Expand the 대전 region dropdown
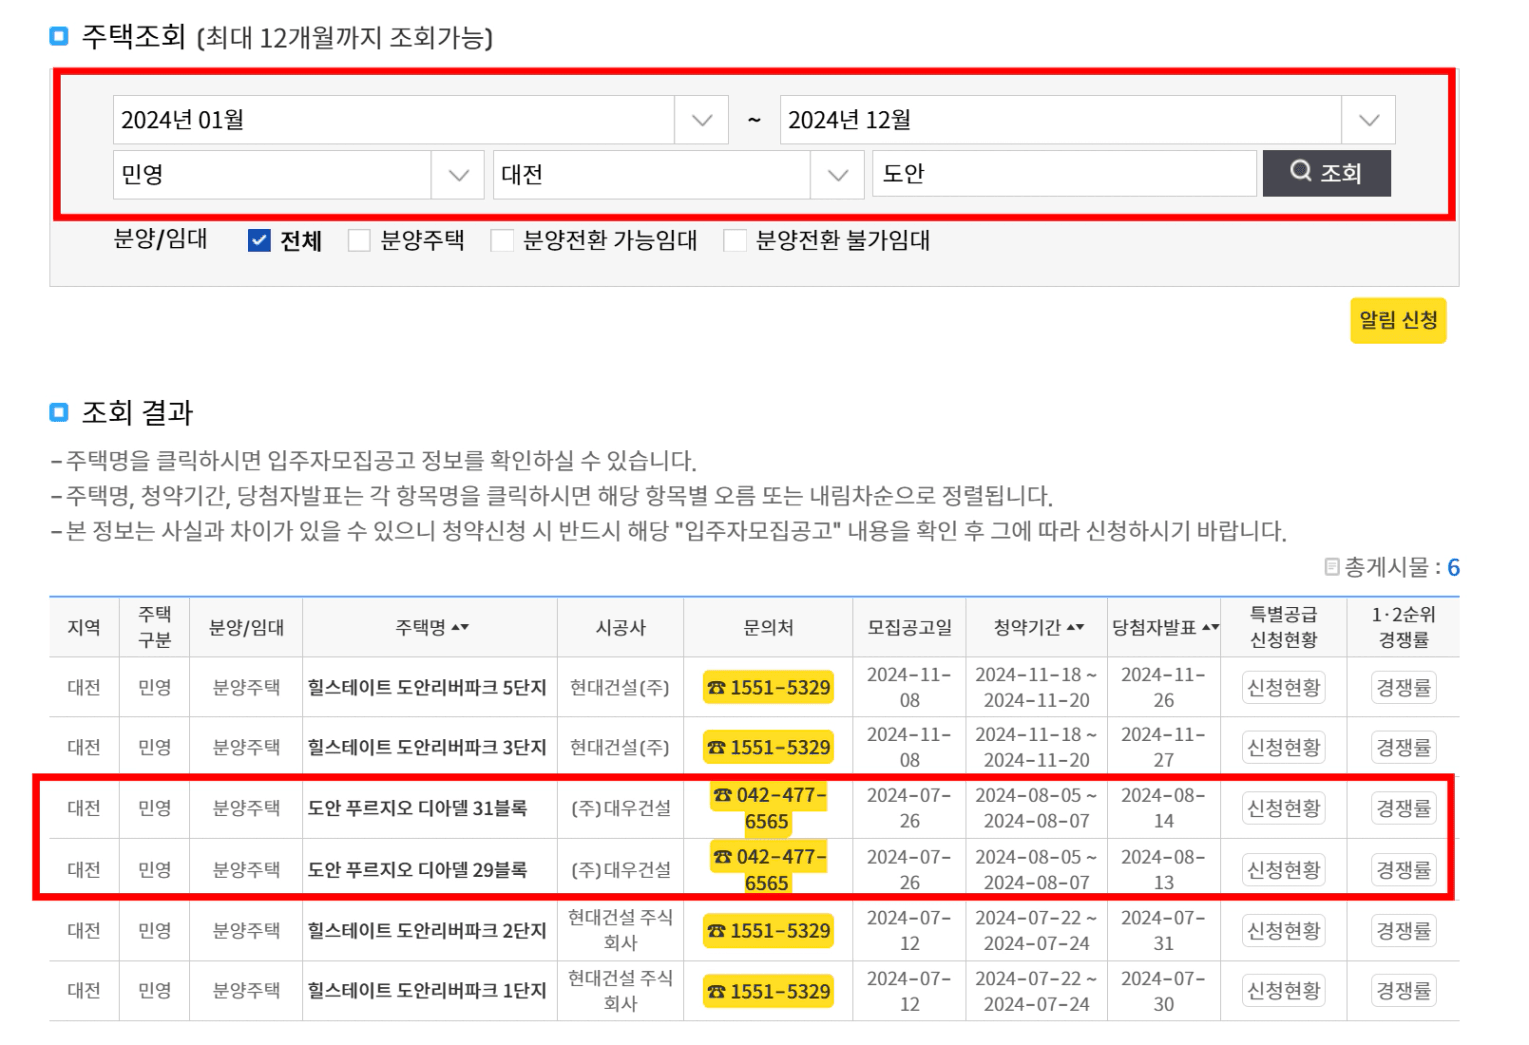The height and width of the screenshot is (1045, 1529). pyautogui.click(x=837, y=175)
